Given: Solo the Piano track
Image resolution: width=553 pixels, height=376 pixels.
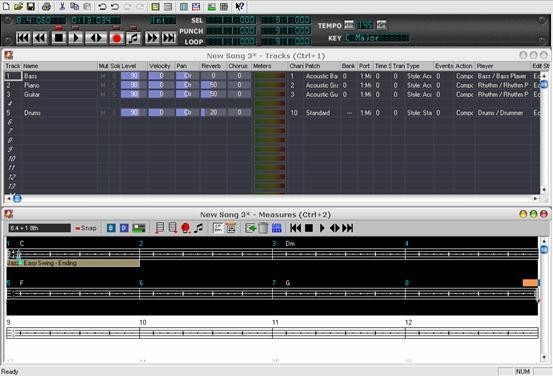Looking at the screenshot, I should [x=114, y=85].
